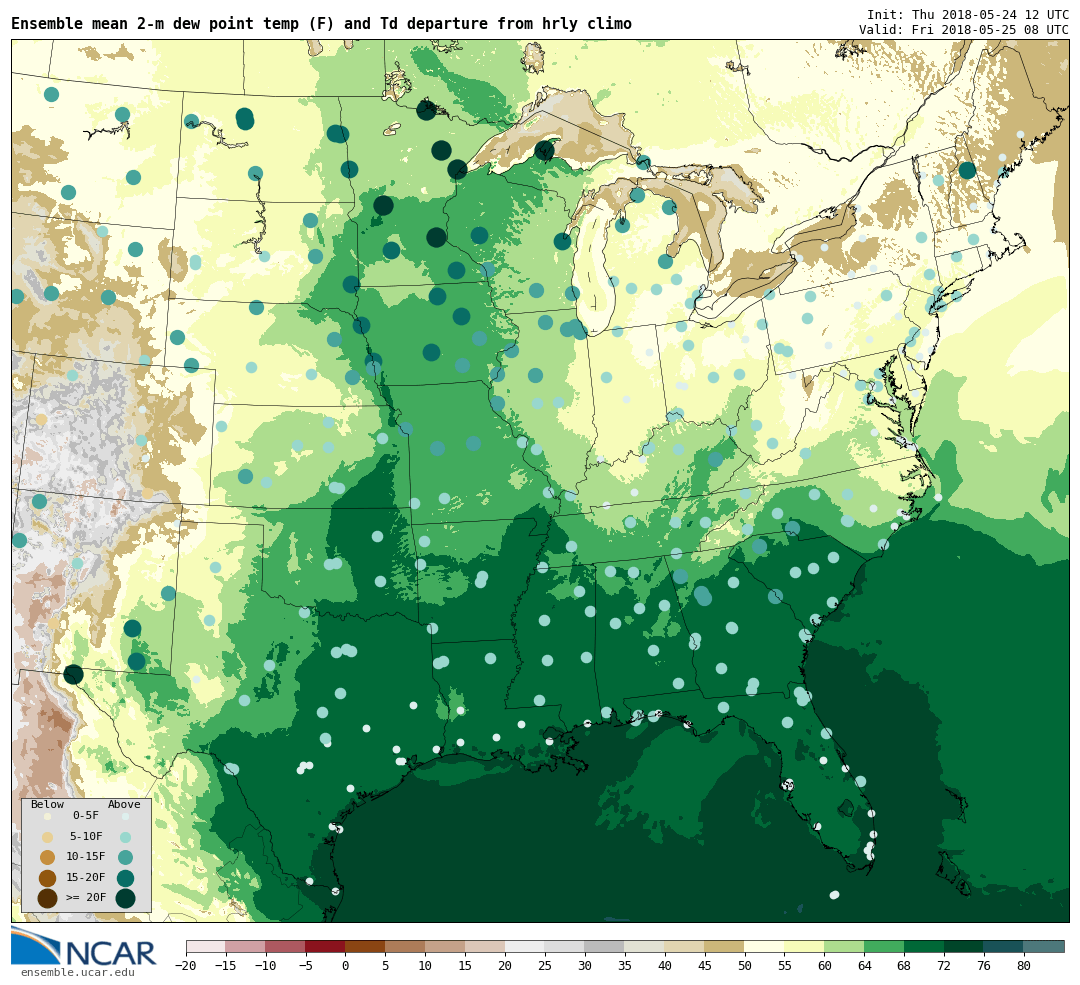Screen dimensions: 1080x985
Task: Click the Below >= 20F darkest brown circle
Action: 48,898
